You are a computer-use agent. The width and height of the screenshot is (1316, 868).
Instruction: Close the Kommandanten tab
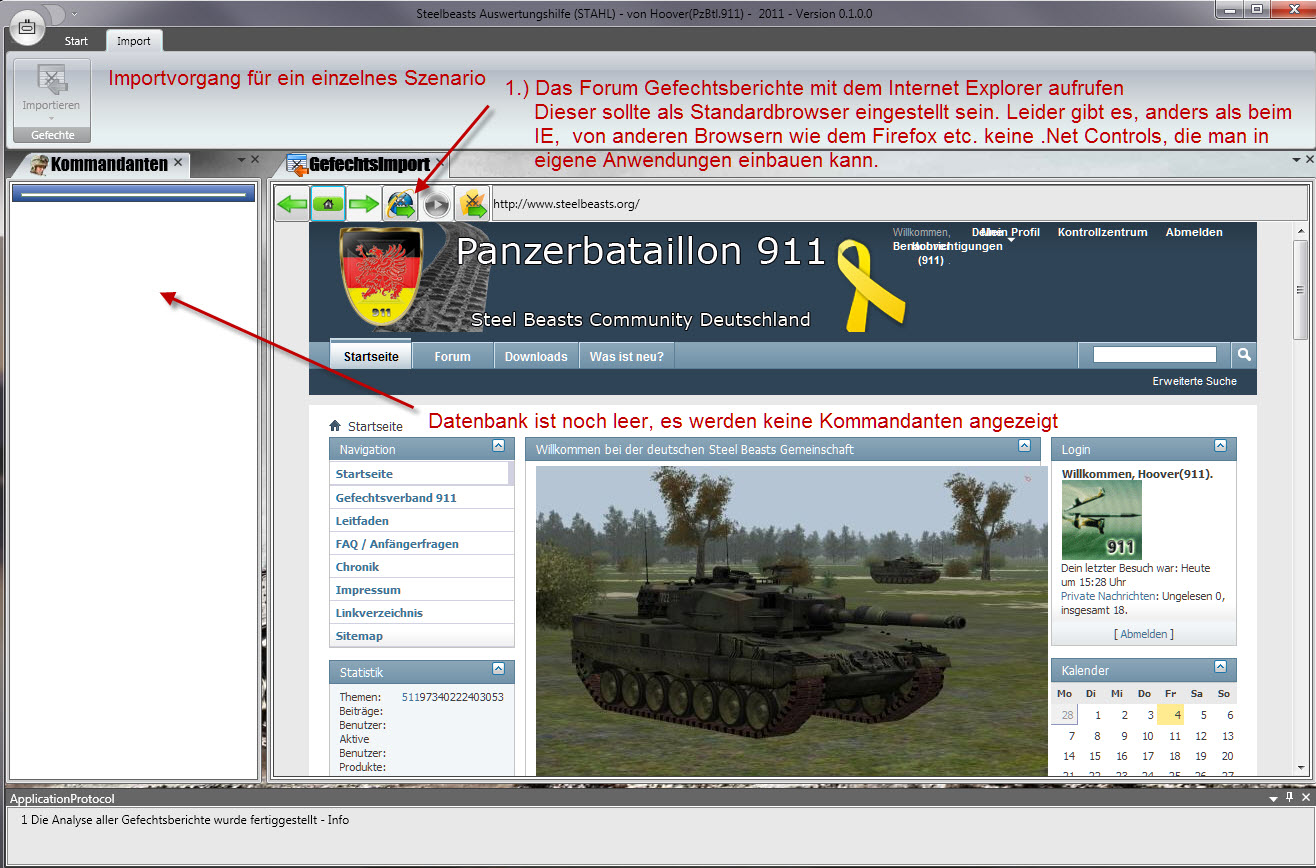[x=178, y=161]
